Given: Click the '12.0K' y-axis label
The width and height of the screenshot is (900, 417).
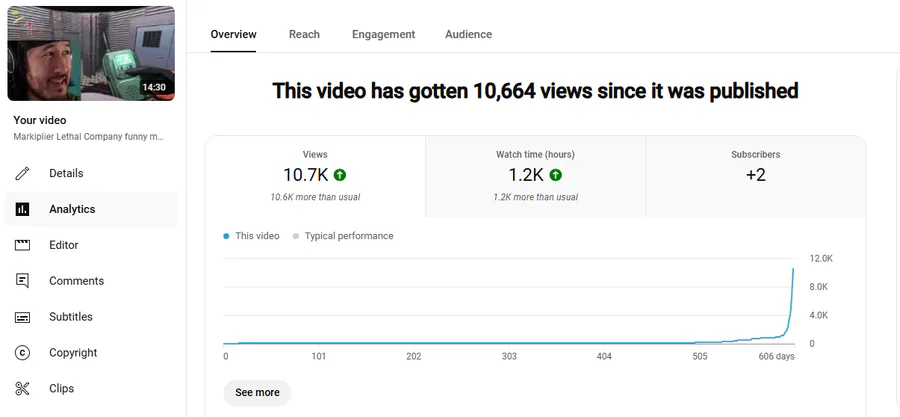Looking at the screenshot, I should 821,259.
